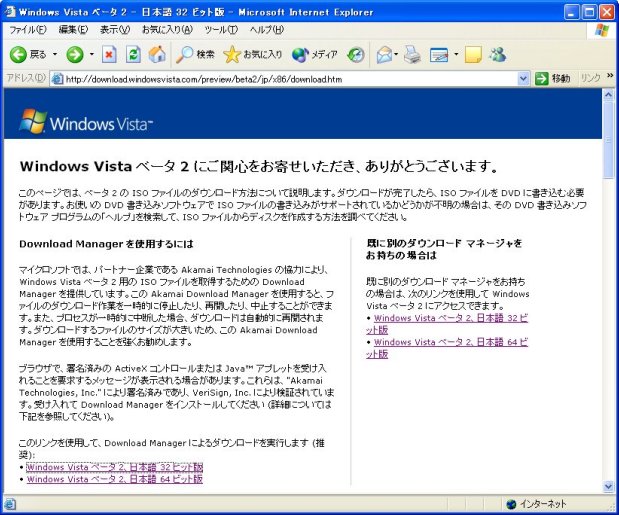Viewport: 619px width, 515px height.
Task: Click the vertical scrollbar down arrow
Action: click(609, 488)
